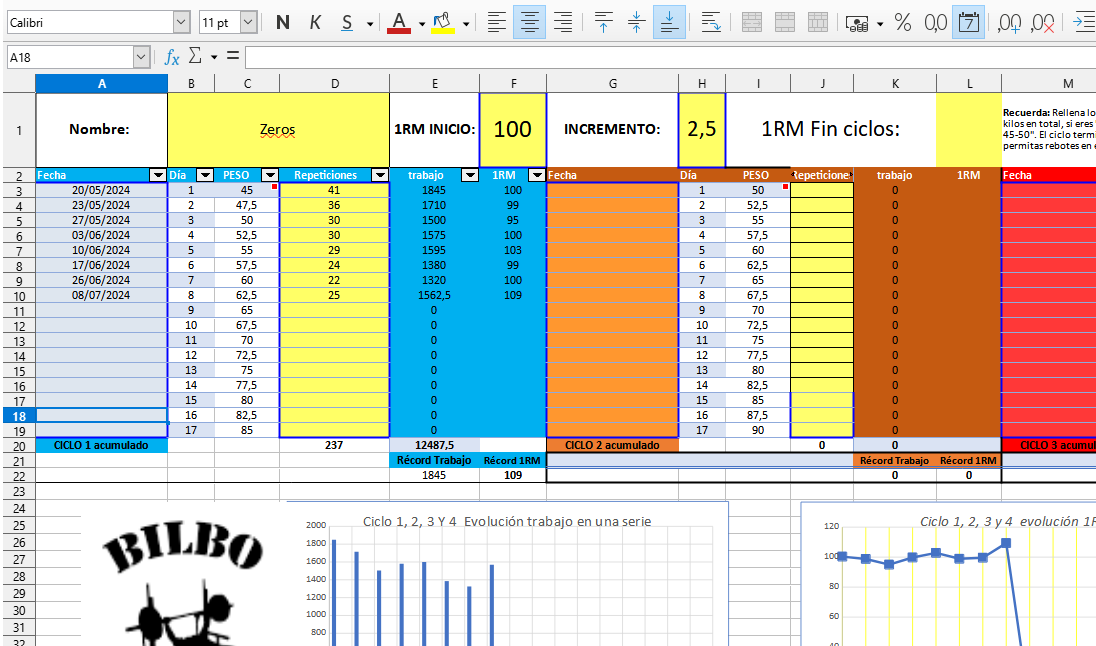
Task: Select column A header
Action: pyautogui.click(x=101, y=83)
